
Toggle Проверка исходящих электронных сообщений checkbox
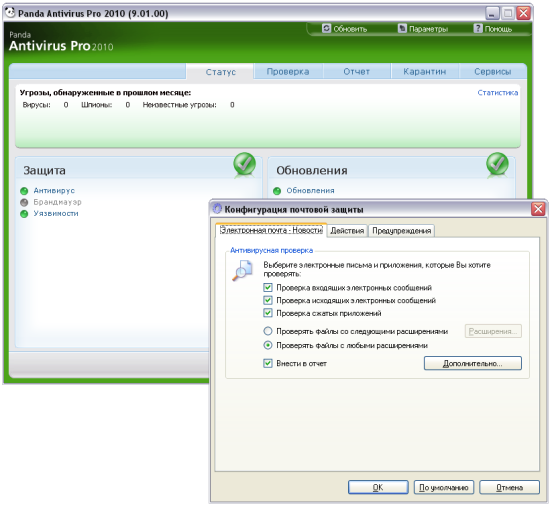click(x=268, y=301)
